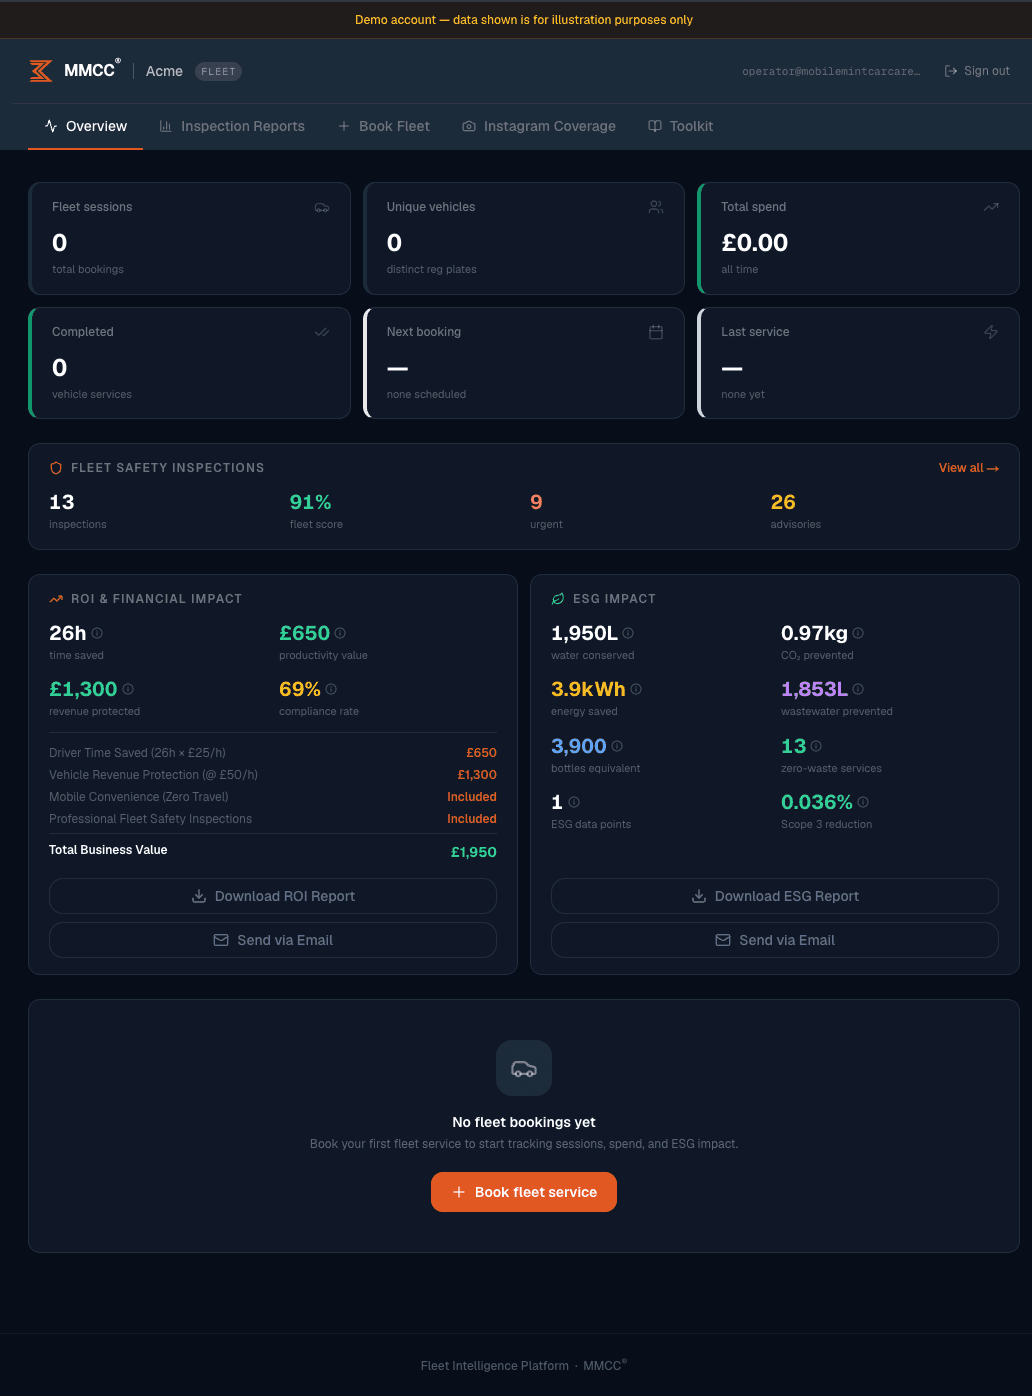Click info icon next to 26h time saved
The width and height of the screenshot is (1032, 1396).
(x=97, y=633)
